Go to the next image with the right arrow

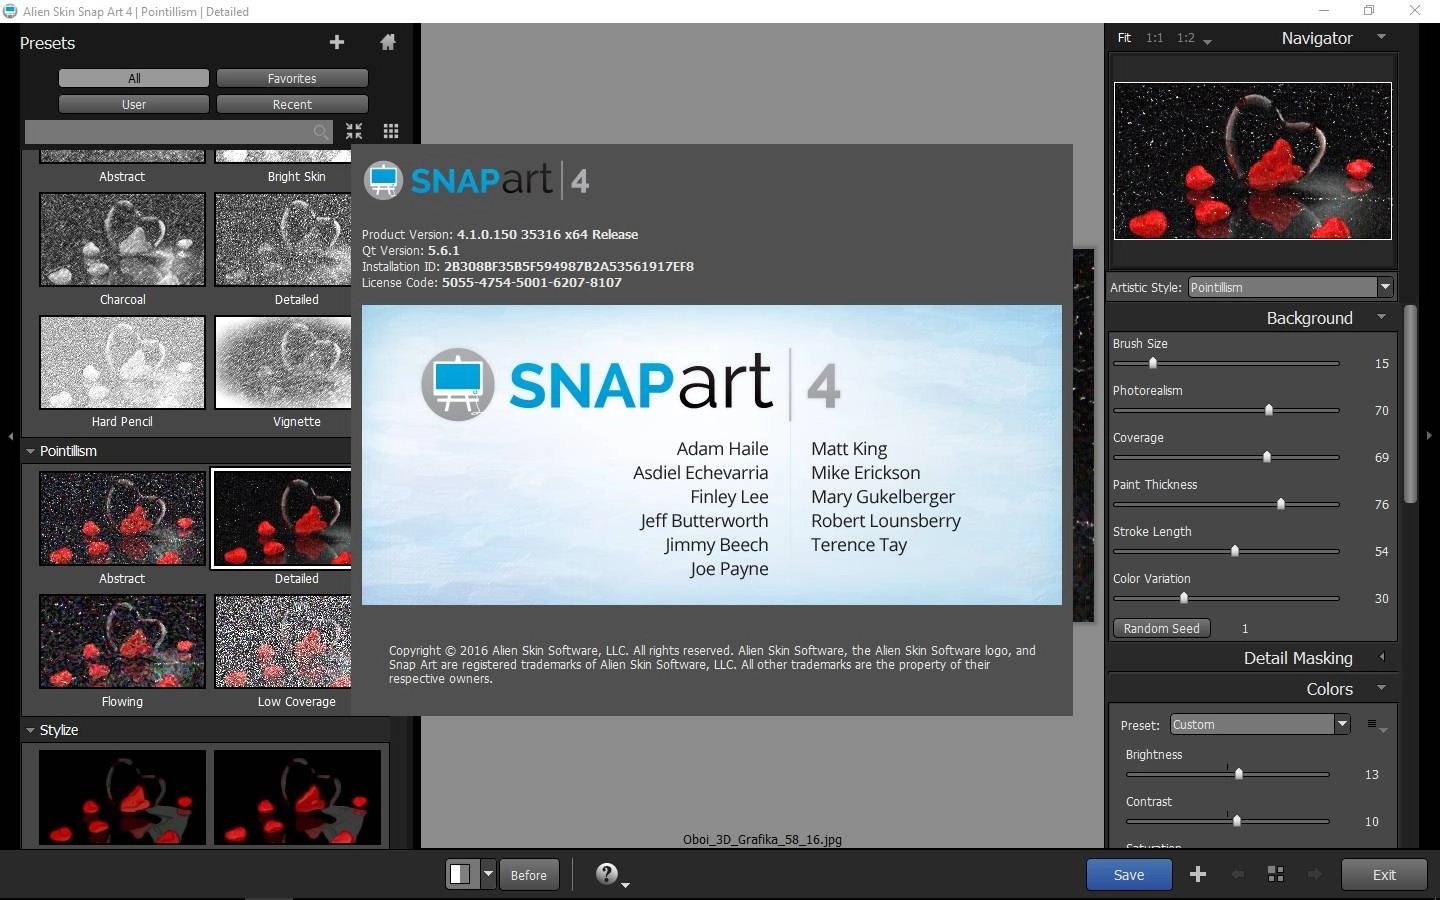tap(1315, 874)
